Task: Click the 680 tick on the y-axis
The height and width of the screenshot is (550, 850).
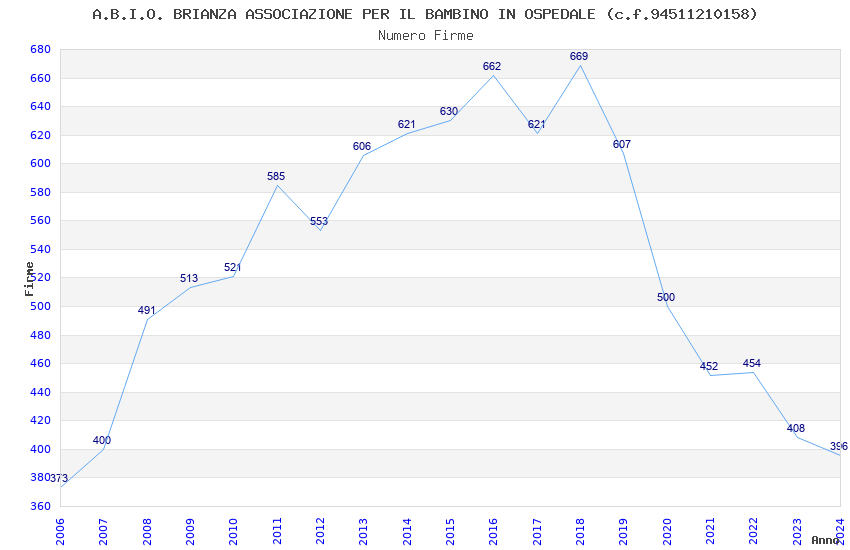Action: tap(41, 50)
